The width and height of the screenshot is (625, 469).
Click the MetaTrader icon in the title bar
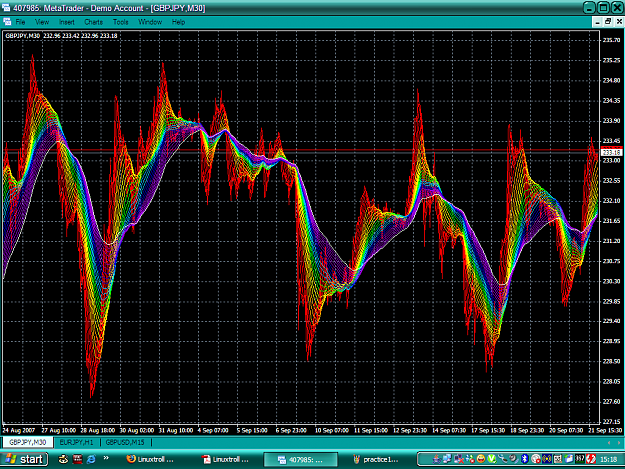coord(6,8)
